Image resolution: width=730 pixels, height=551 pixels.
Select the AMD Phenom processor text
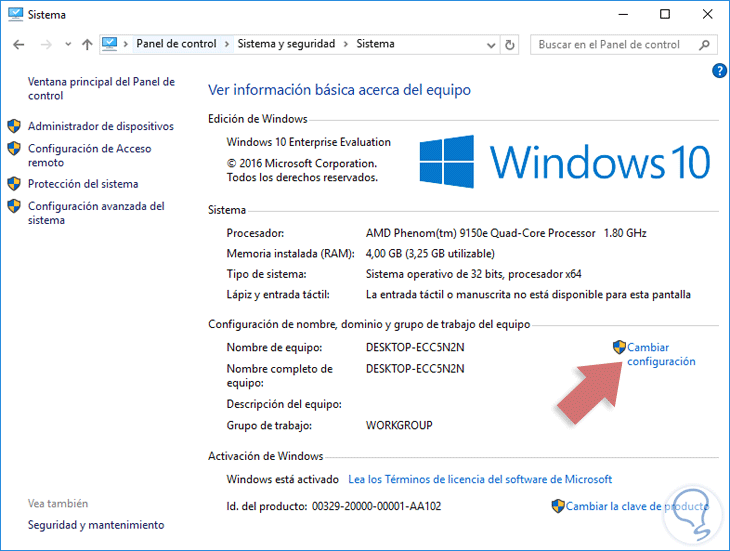pos(506,233)
